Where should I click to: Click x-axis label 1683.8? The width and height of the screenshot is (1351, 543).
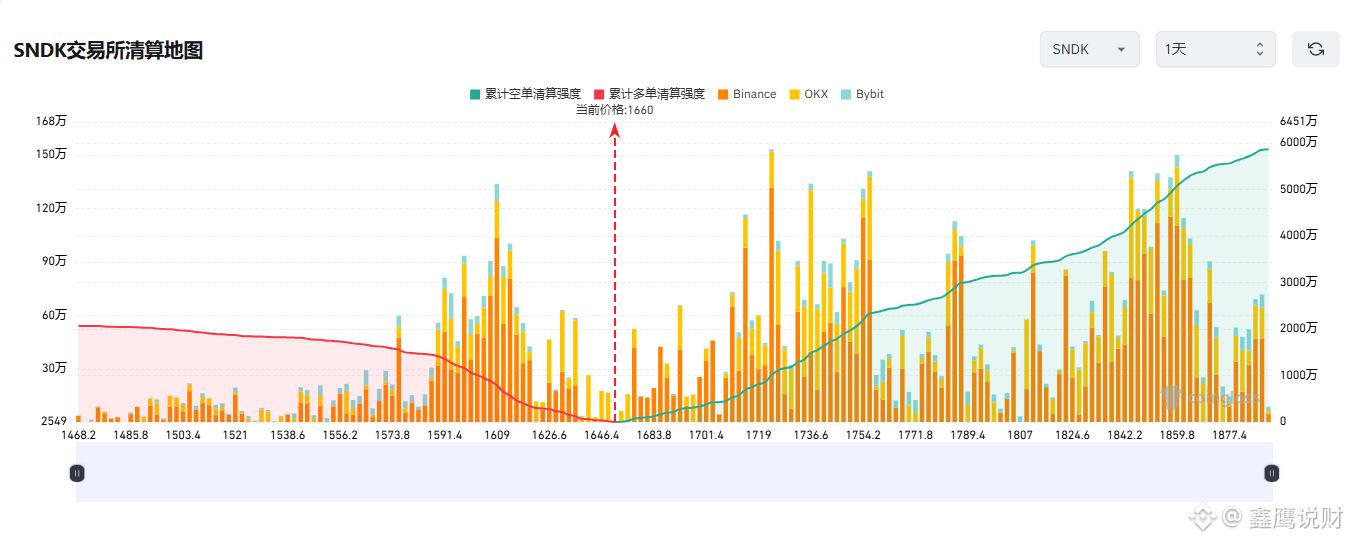[654, 435]
